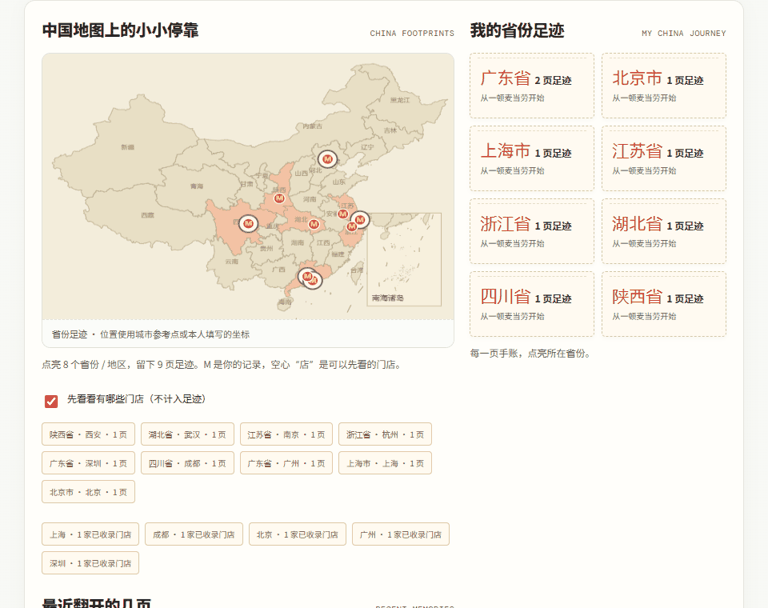Click the 广西 label on the map

(278, 269)
